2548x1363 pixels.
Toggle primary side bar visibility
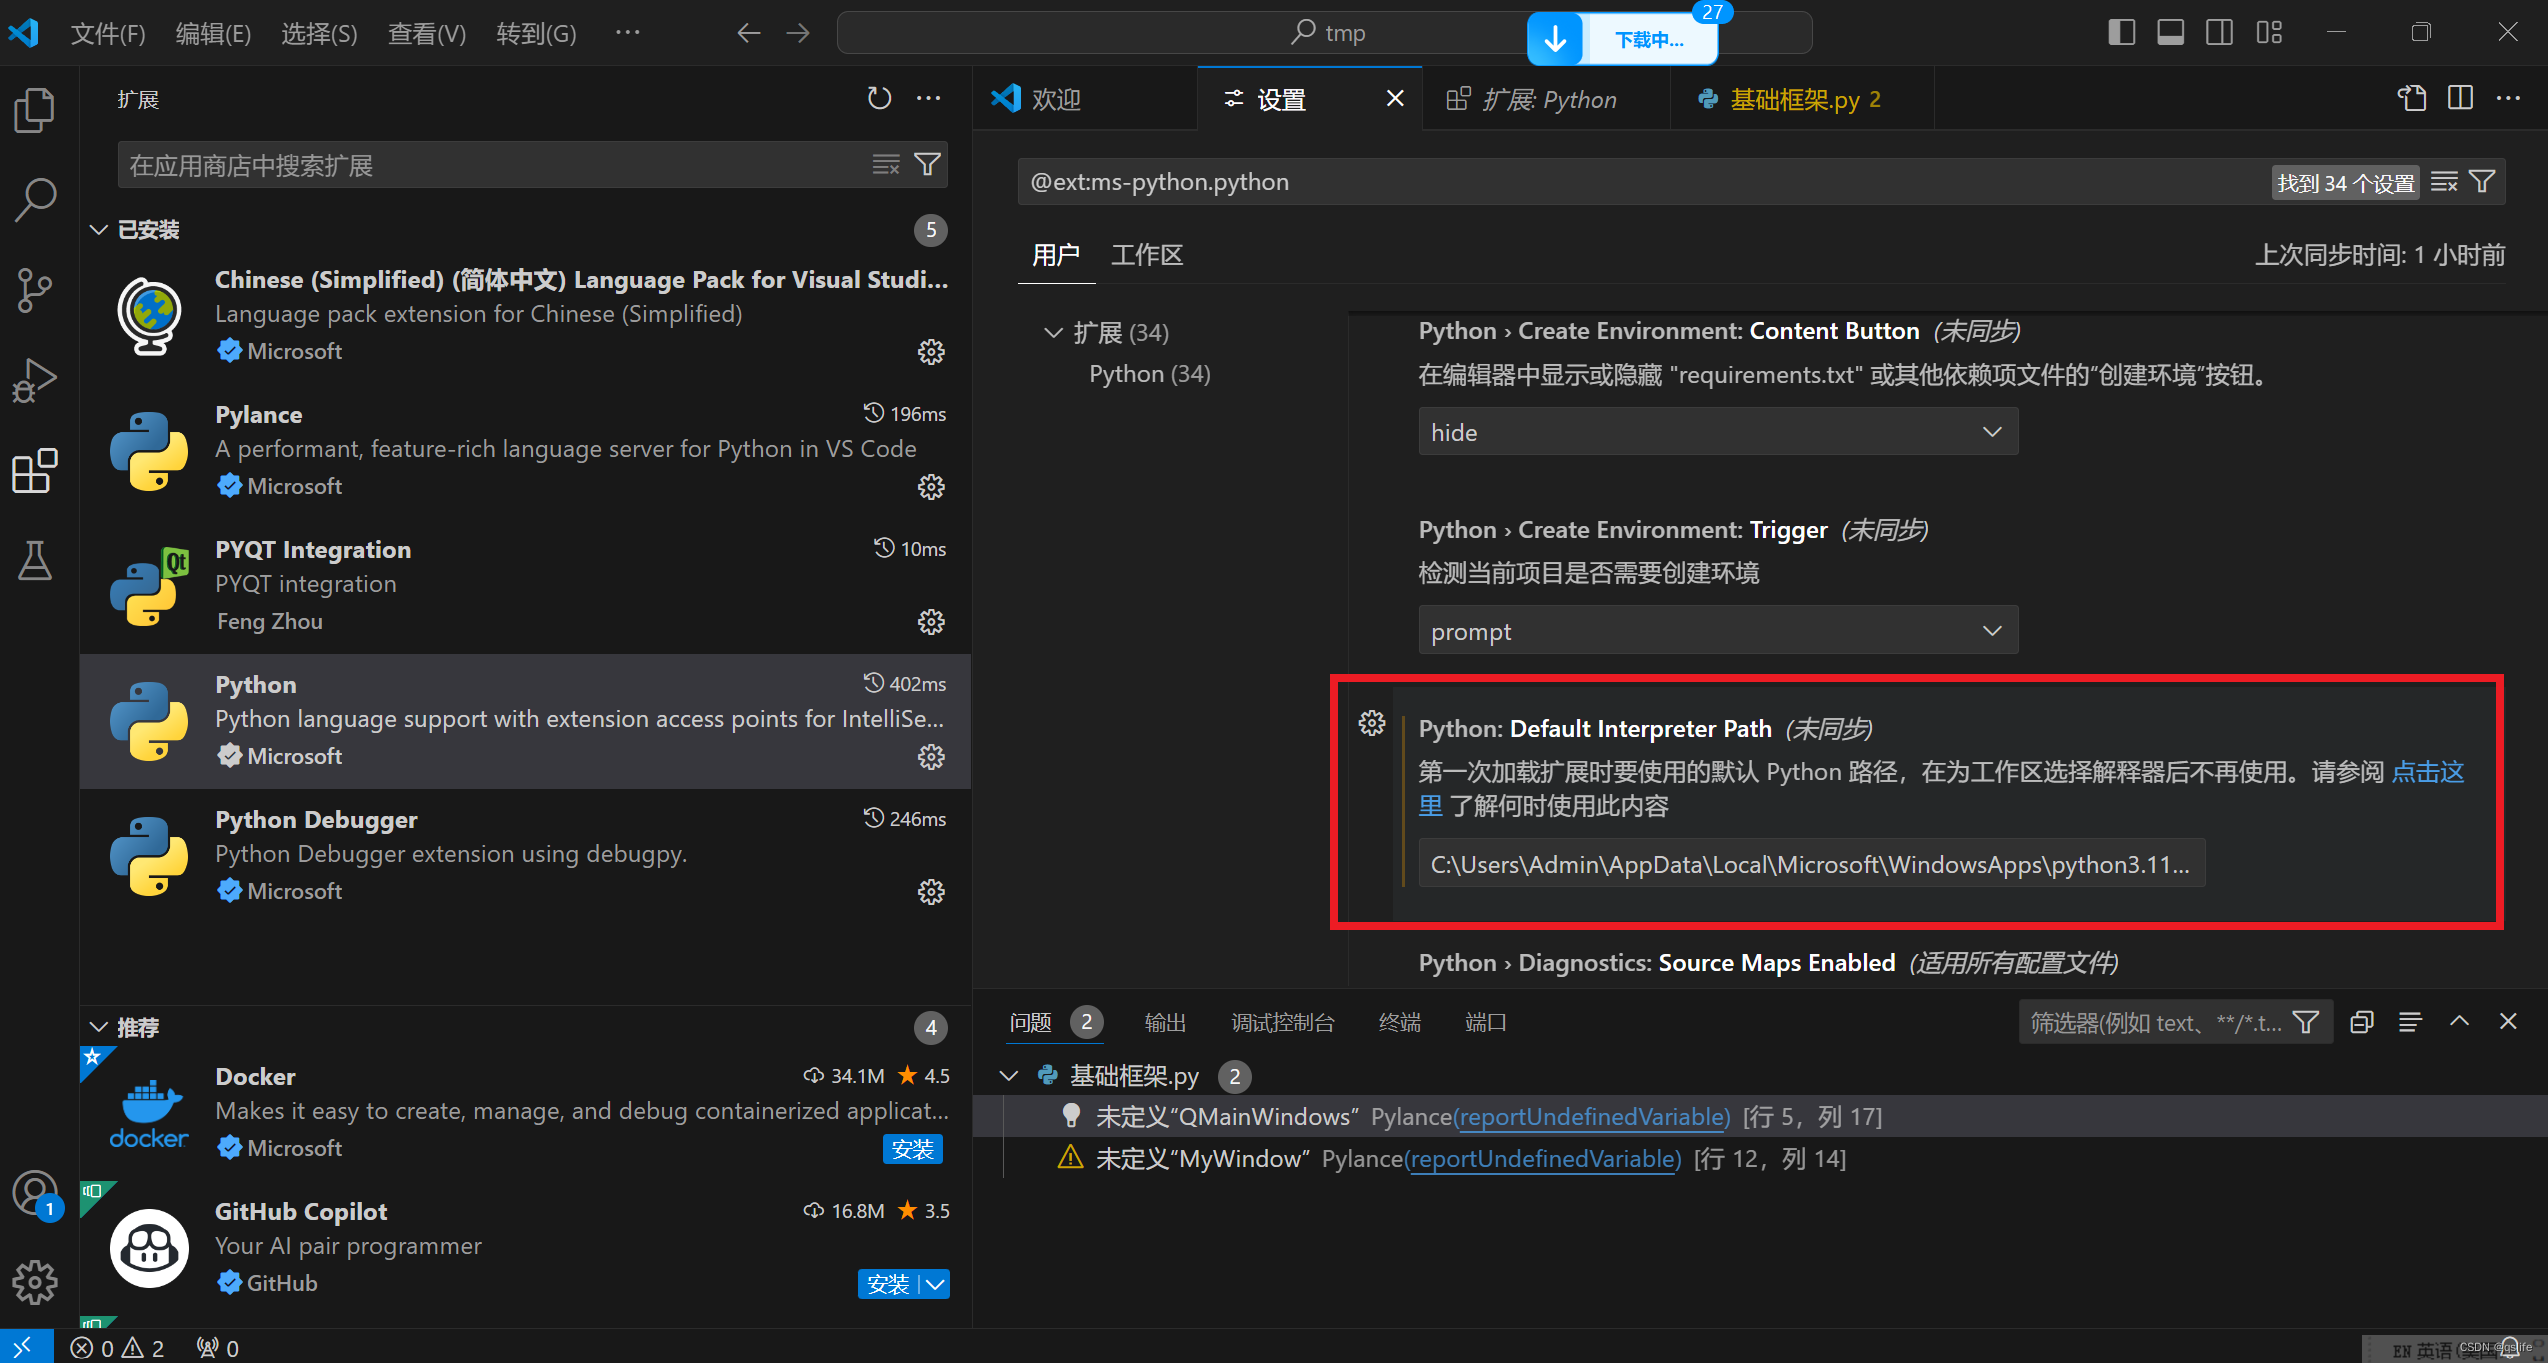tap(2121, 33)
